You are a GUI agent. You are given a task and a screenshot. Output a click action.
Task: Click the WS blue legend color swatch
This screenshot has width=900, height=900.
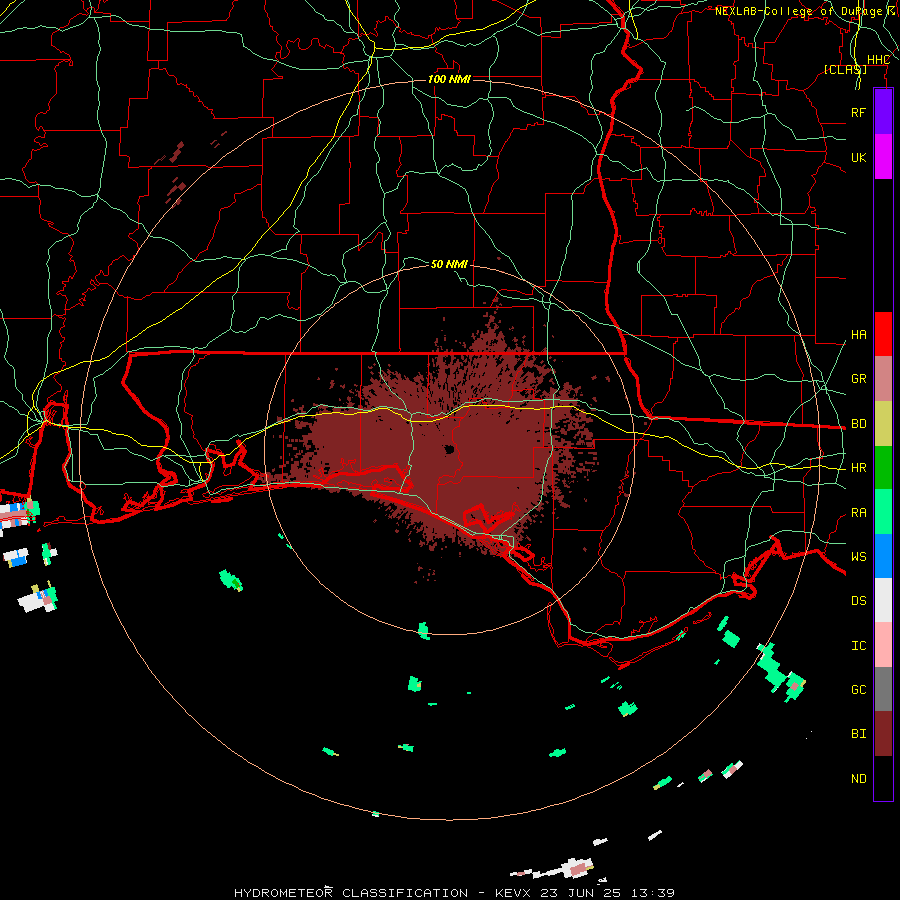883,556
